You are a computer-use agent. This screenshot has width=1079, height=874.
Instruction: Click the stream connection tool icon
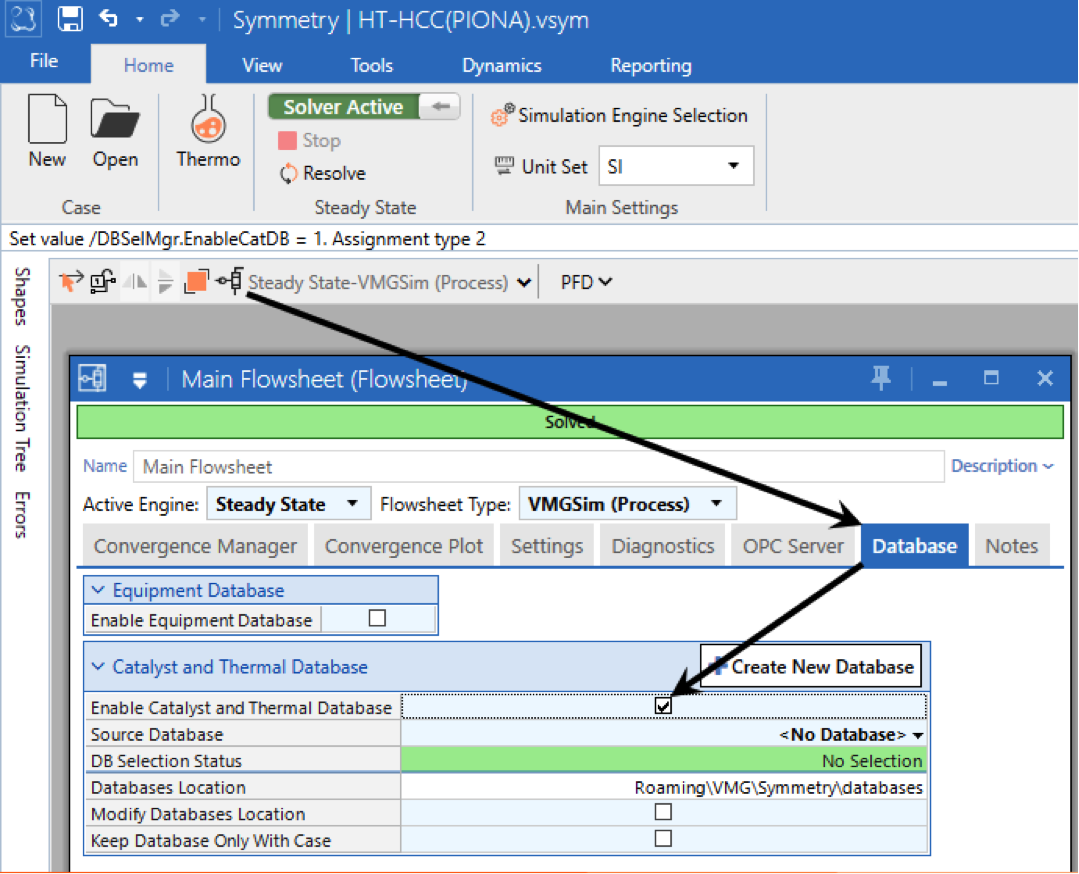[103, 281]
